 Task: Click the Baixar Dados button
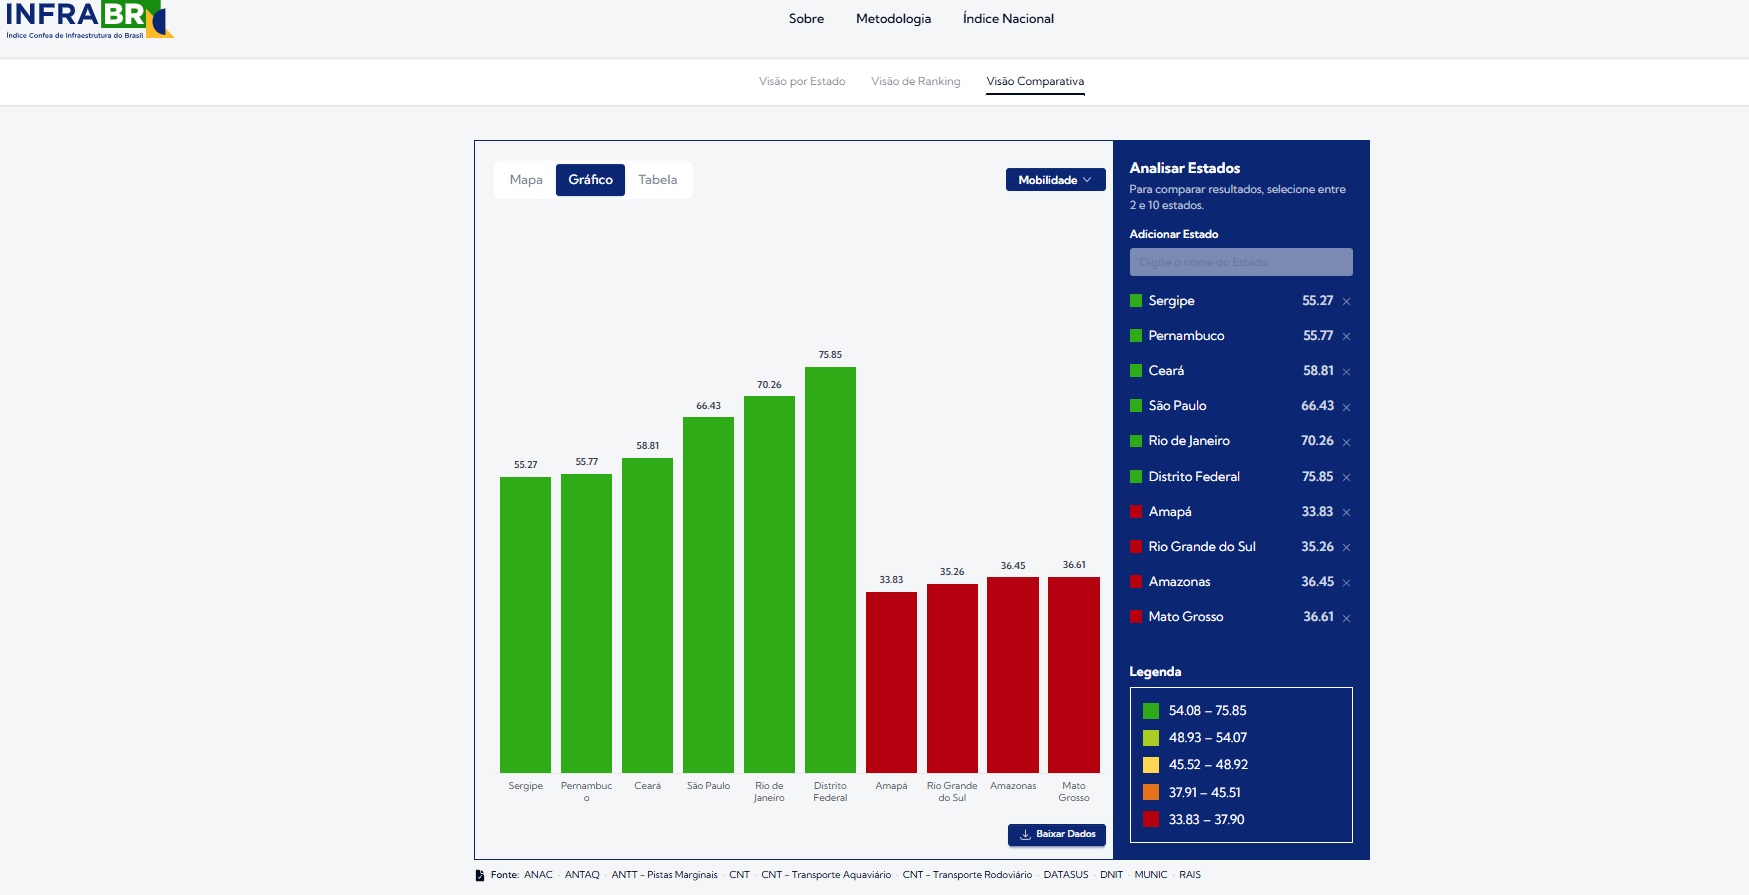[1056, 834]
